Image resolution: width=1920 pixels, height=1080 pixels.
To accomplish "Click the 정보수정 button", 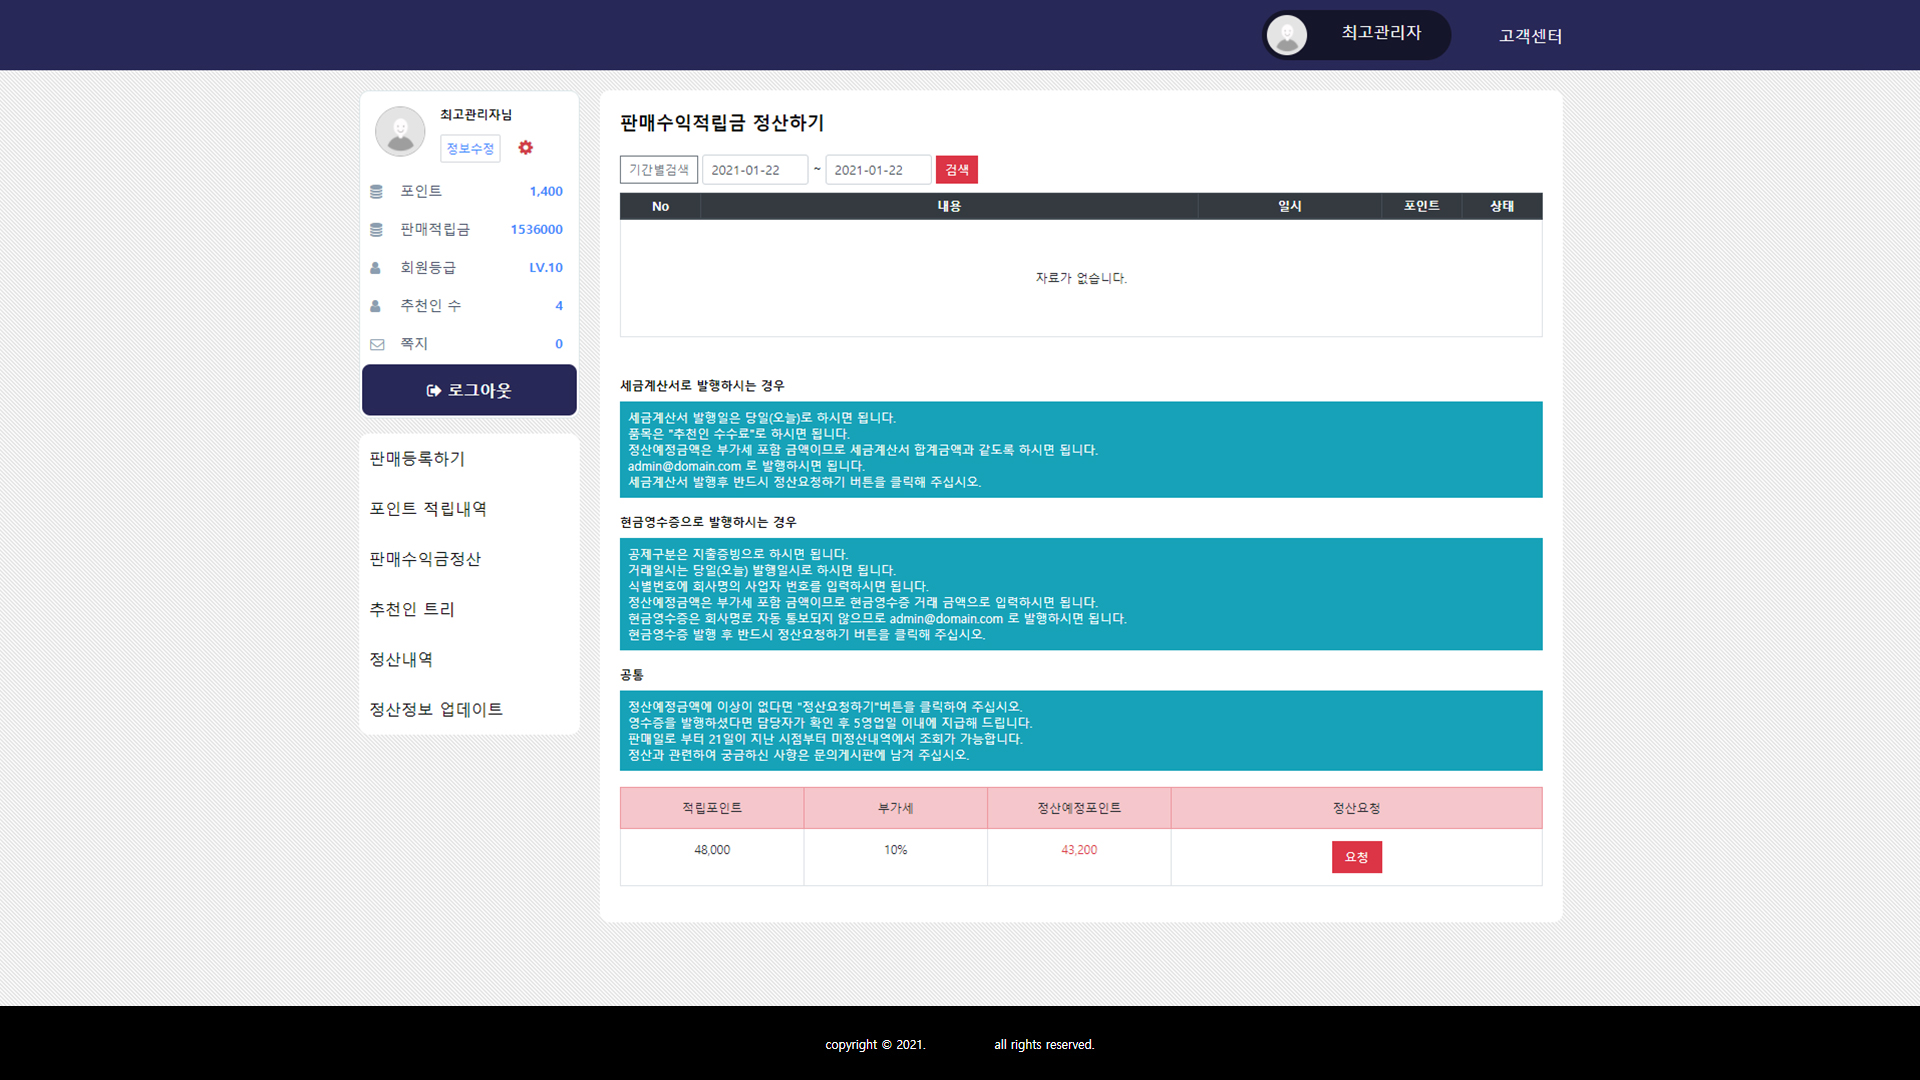I will pos(470,148).
